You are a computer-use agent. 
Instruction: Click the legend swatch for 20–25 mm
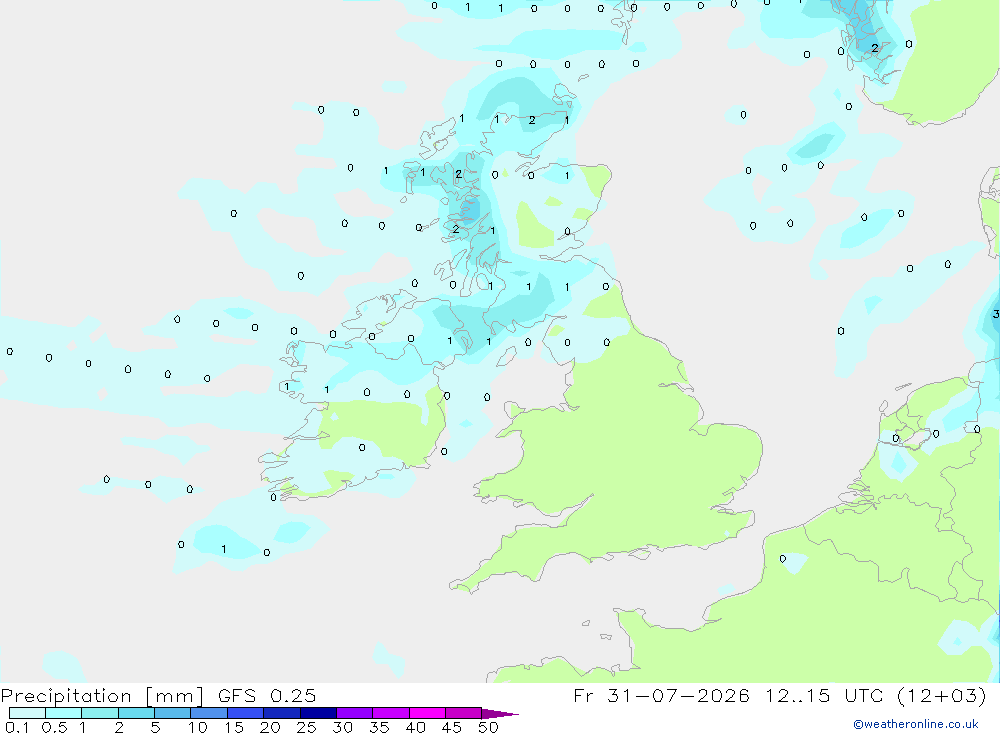coord(282,713)
